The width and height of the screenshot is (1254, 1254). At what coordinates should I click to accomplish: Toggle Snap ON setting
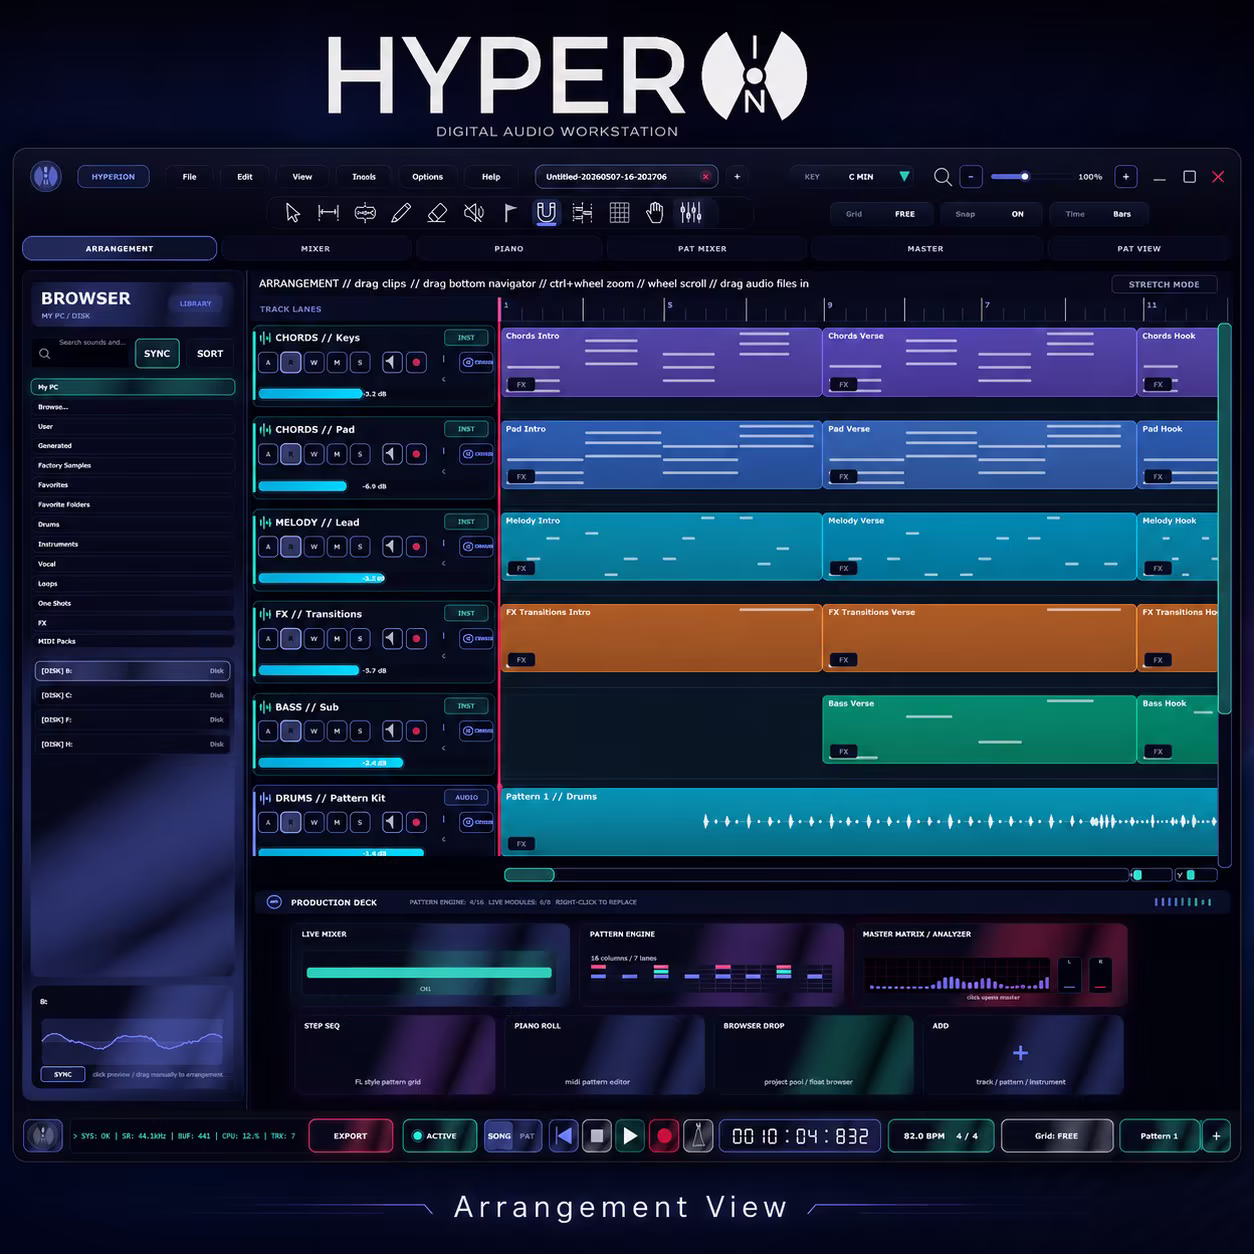click(990, 214)
